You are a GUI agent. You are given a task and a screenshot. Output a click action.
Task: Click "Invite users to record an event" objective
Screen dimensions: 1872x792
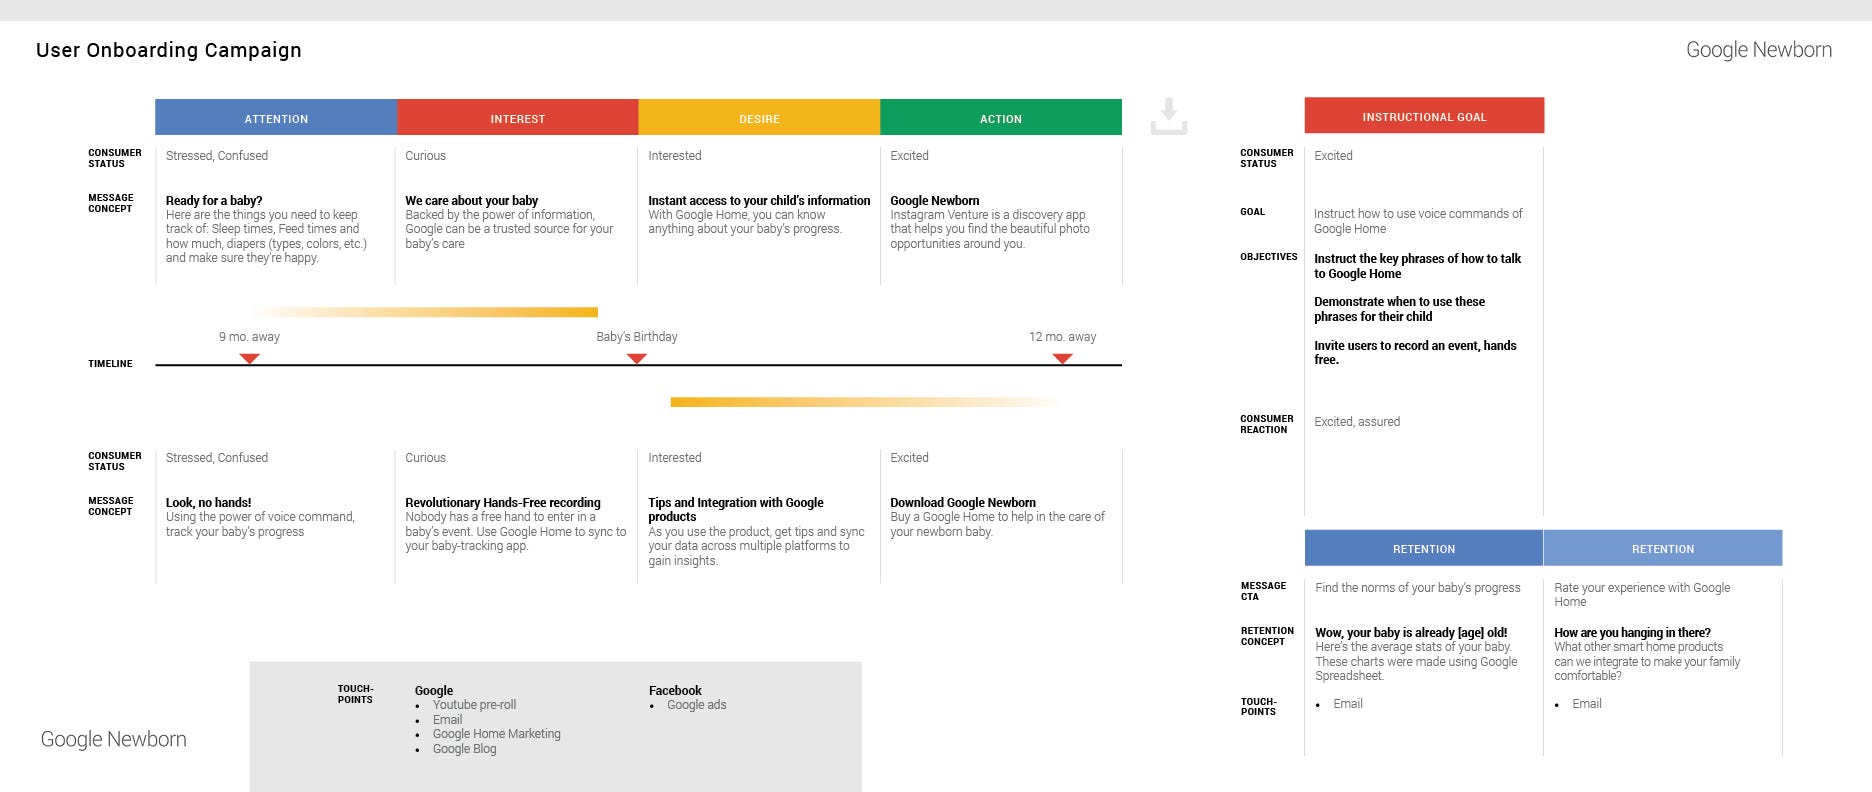point(1415,352)
